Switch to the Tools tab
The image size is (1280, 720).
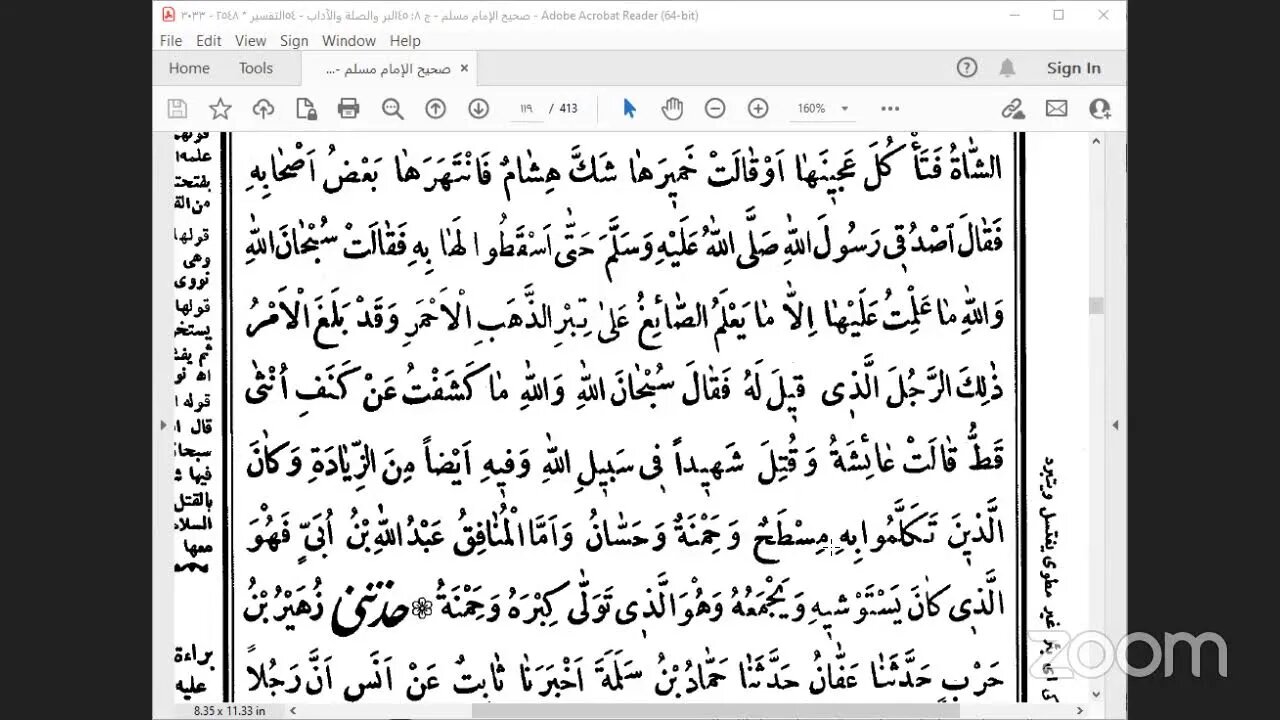coord(256,68)
